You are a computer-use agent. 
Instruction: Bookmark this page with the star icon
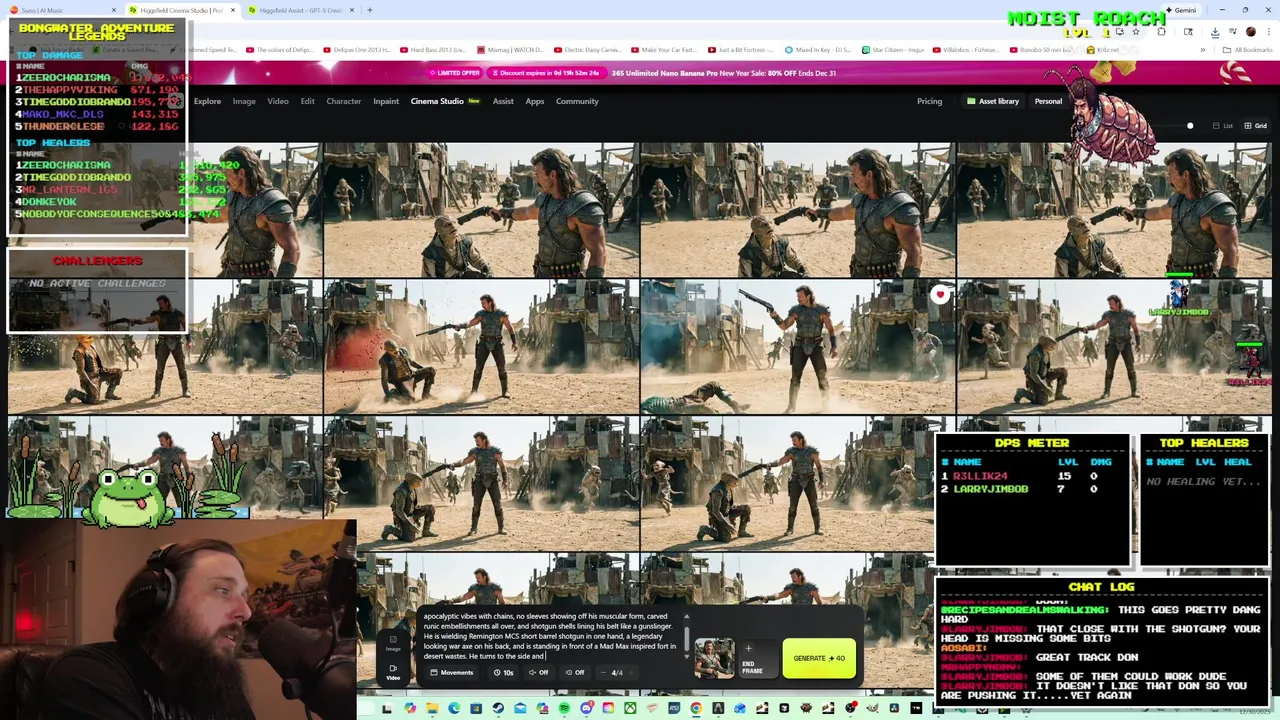(1136, 32)
